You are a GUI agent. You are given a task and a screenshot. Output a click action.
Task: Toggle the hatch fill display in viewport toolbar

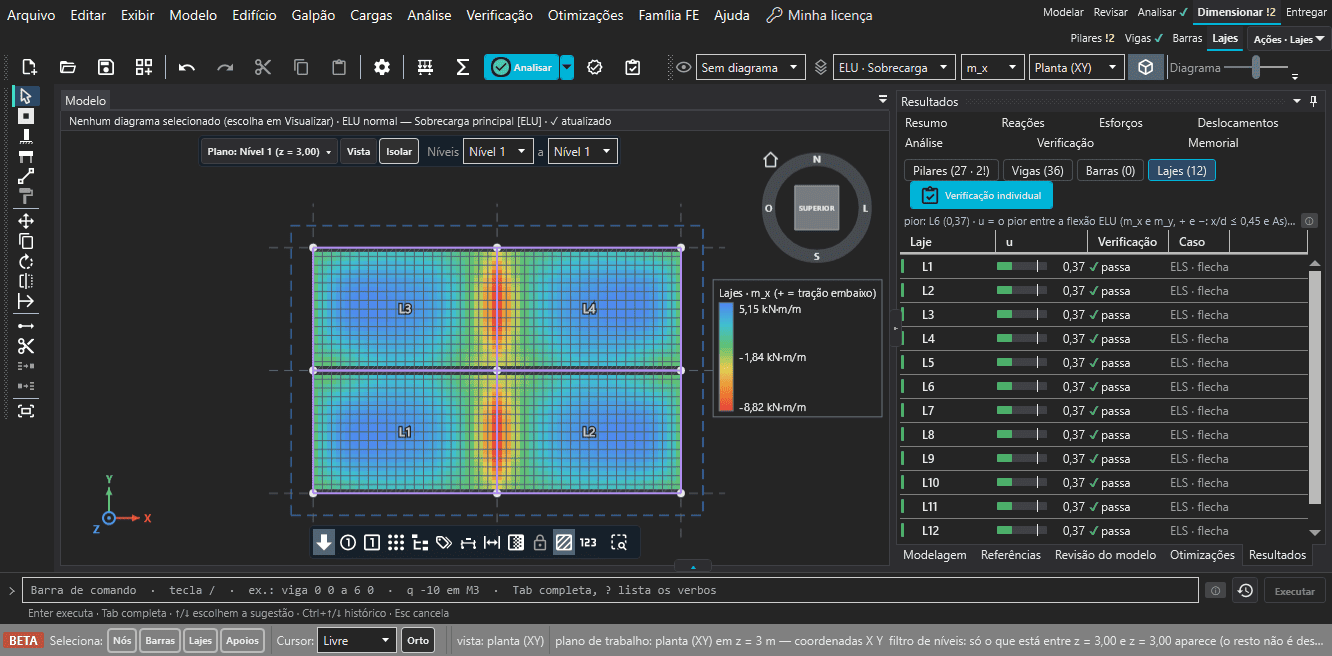[x=564, y=543]
